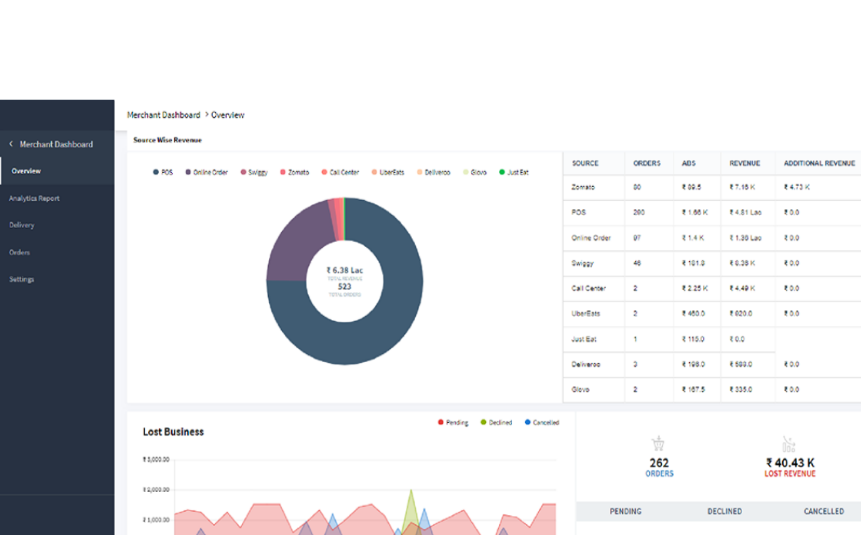Image resolution: width=863 pixels, height=535 pixels.
Task: Select the DECLINED column tab
Action: (x=724, y=511)
